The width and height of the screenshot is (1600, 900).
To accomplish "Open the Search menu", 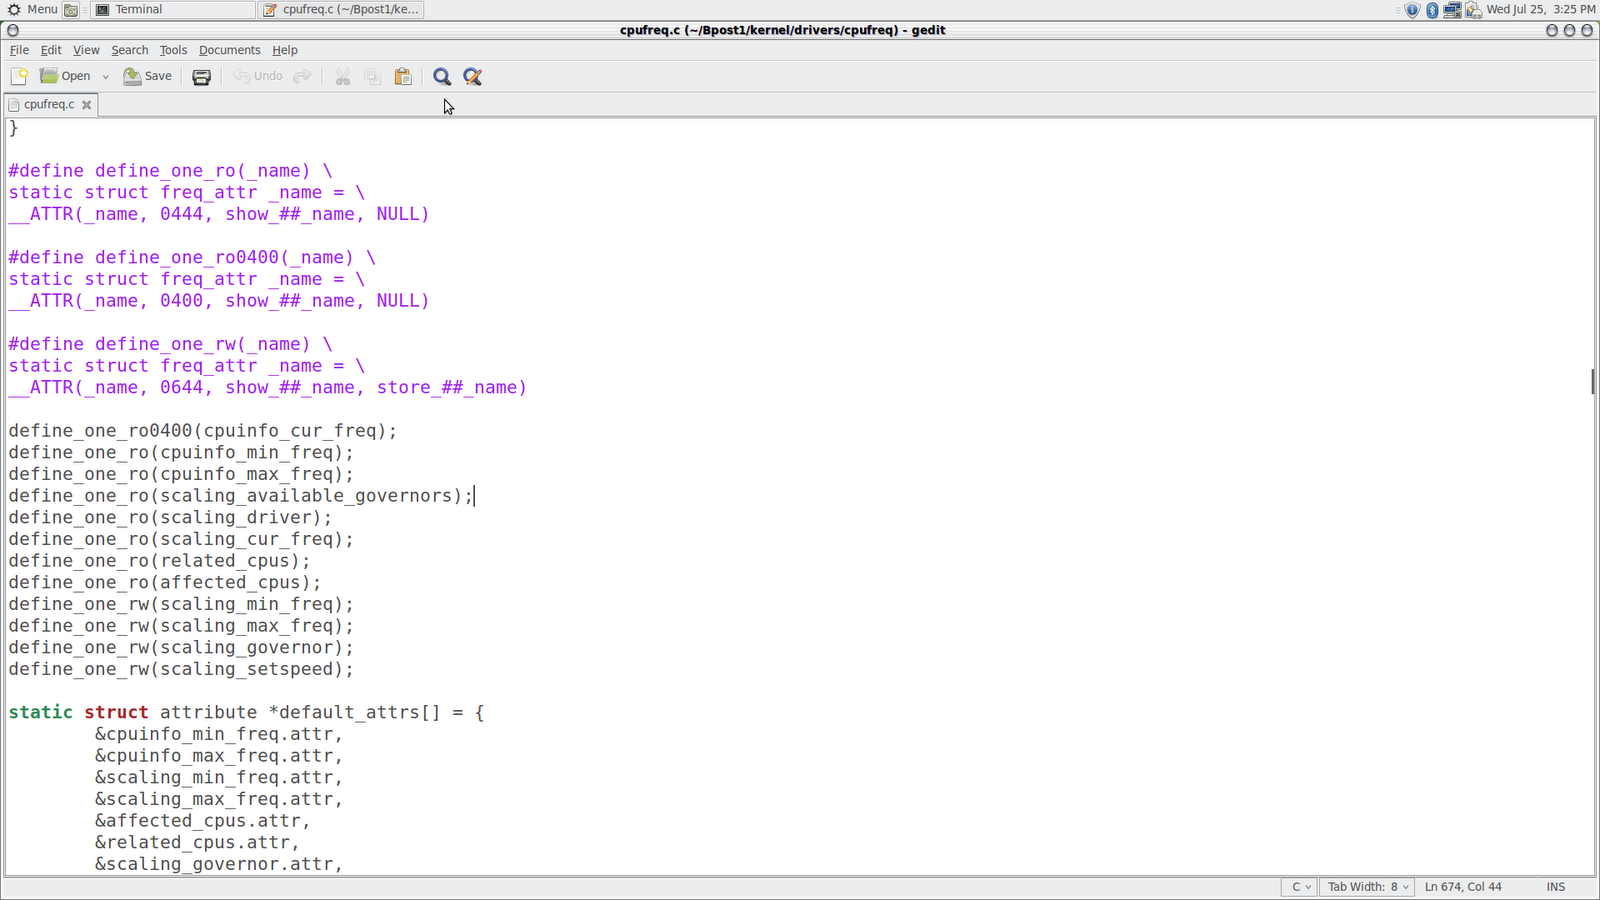I will pyautogui.click(x=129, y=50).
